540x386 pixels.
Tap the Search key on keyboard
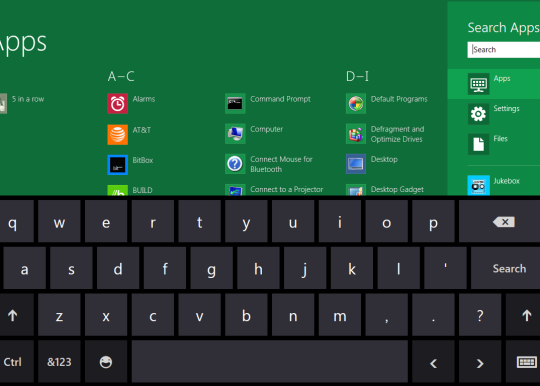tap(505, 268)
